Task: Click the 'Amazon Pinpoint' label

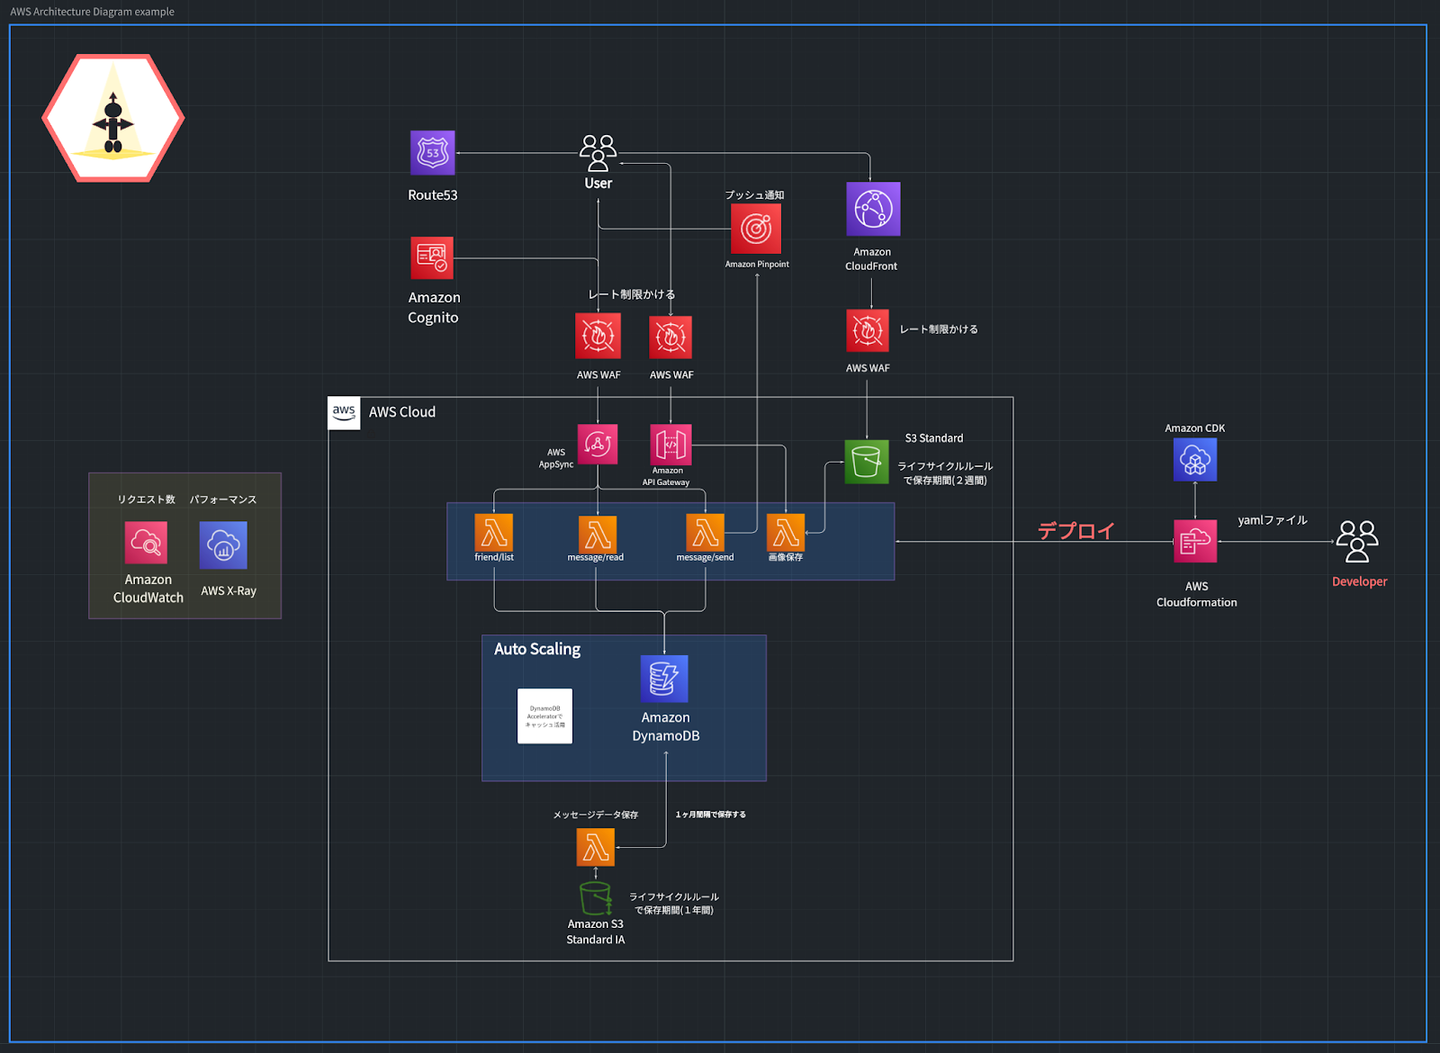Action: [x=757, y=264]
